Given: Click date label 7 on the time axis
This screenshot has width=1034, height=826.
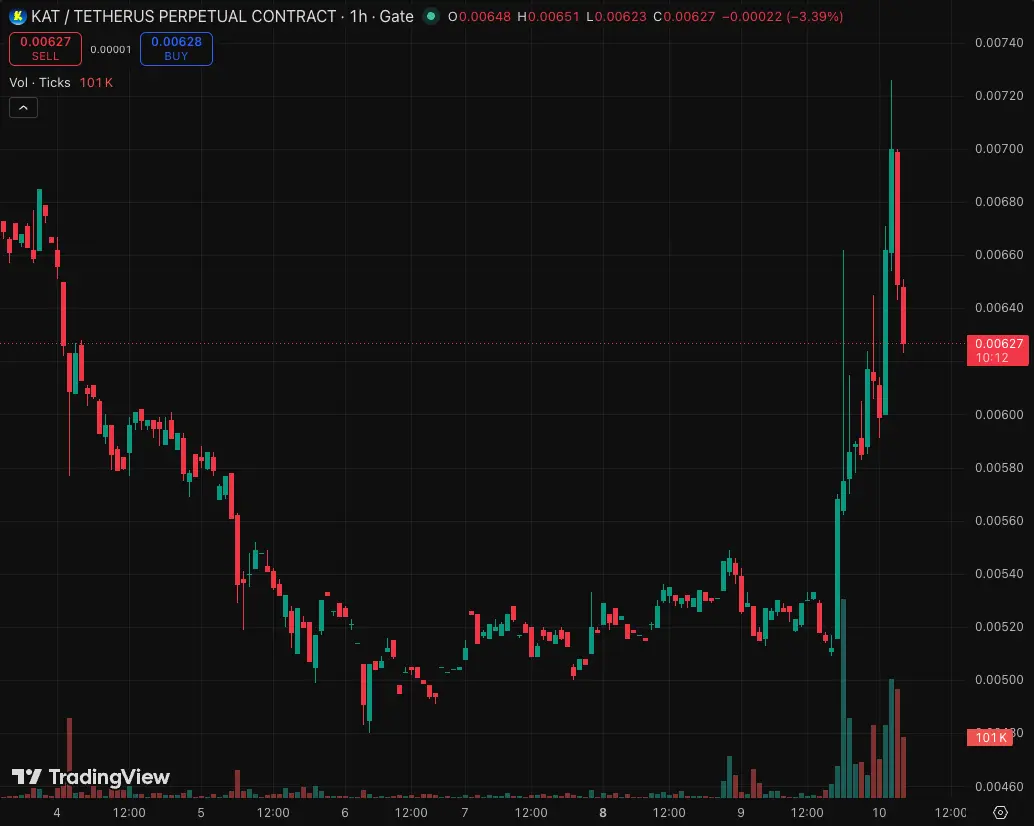Looking at the screenshot, I should (465, 813).
